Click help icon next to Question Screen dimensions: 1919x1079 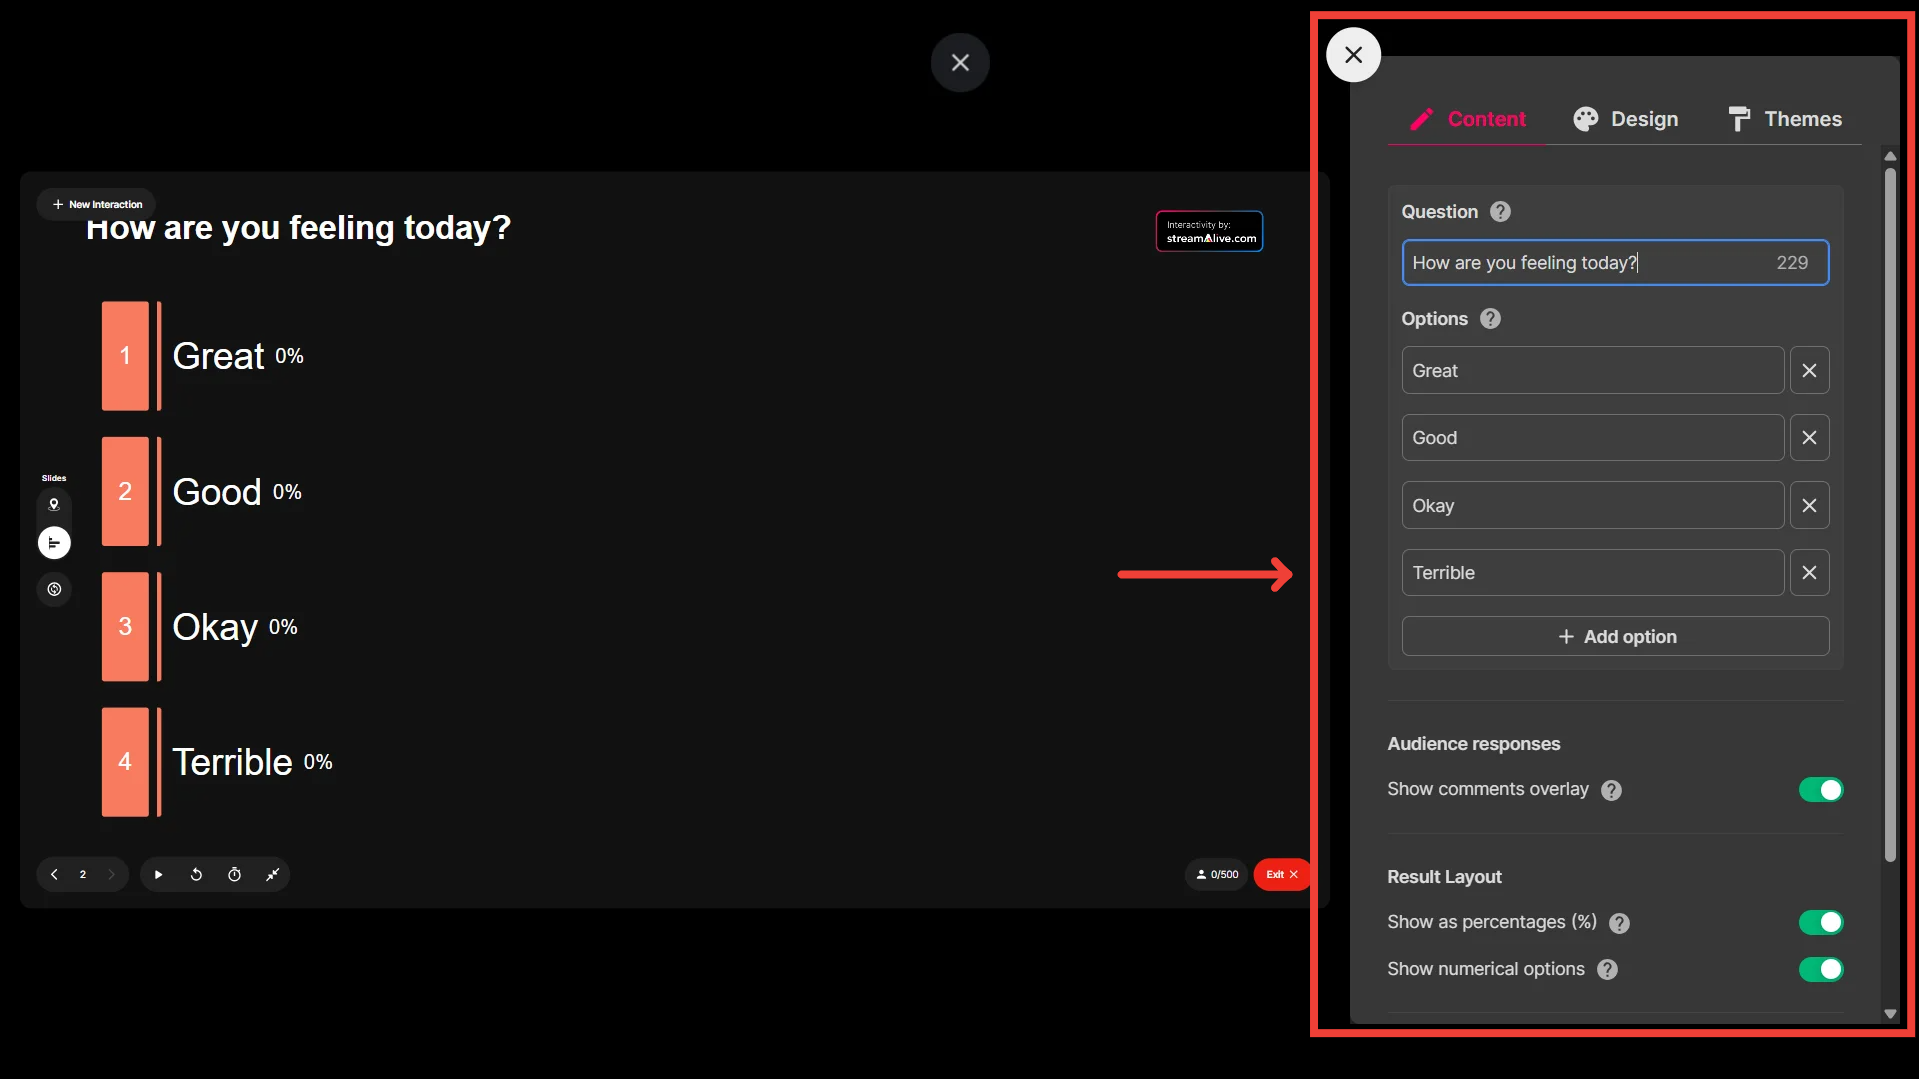point(1500,212)
